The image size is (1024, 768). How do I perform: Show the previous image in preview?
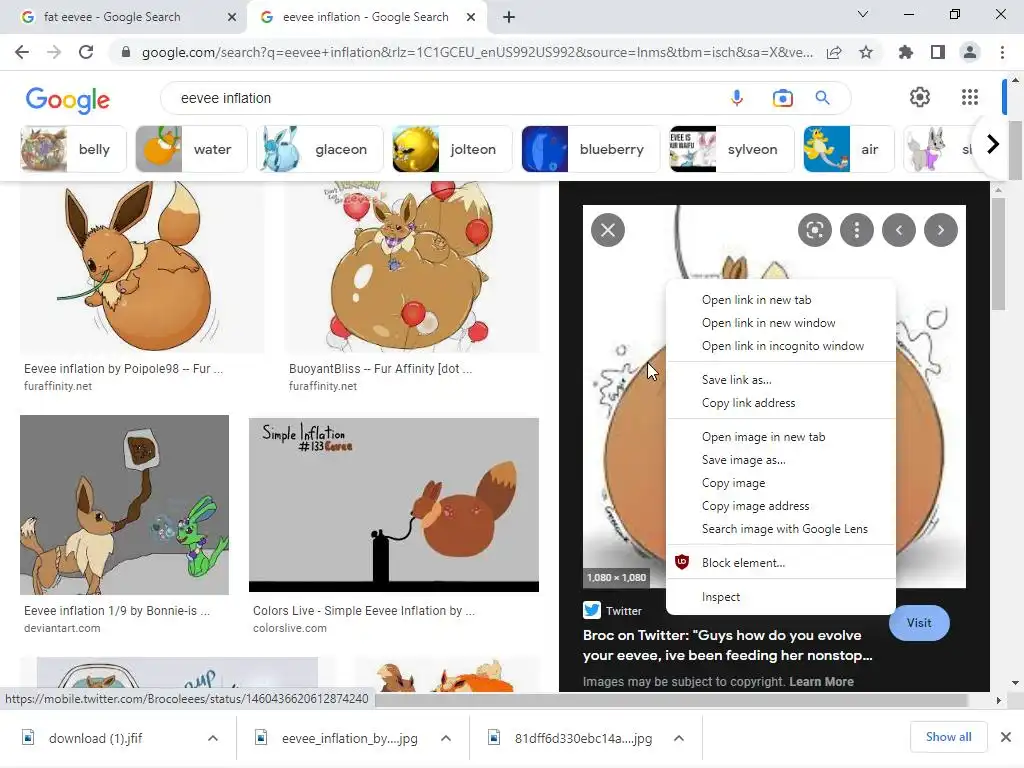(899, 230)
